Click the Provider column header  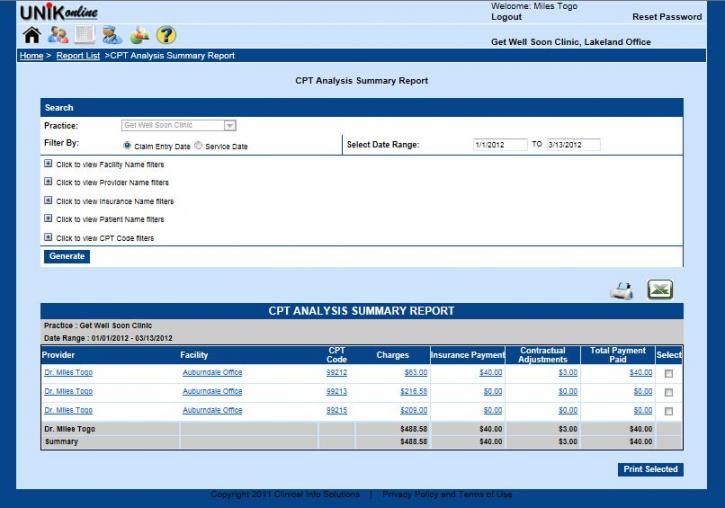(x=58, y=355)
